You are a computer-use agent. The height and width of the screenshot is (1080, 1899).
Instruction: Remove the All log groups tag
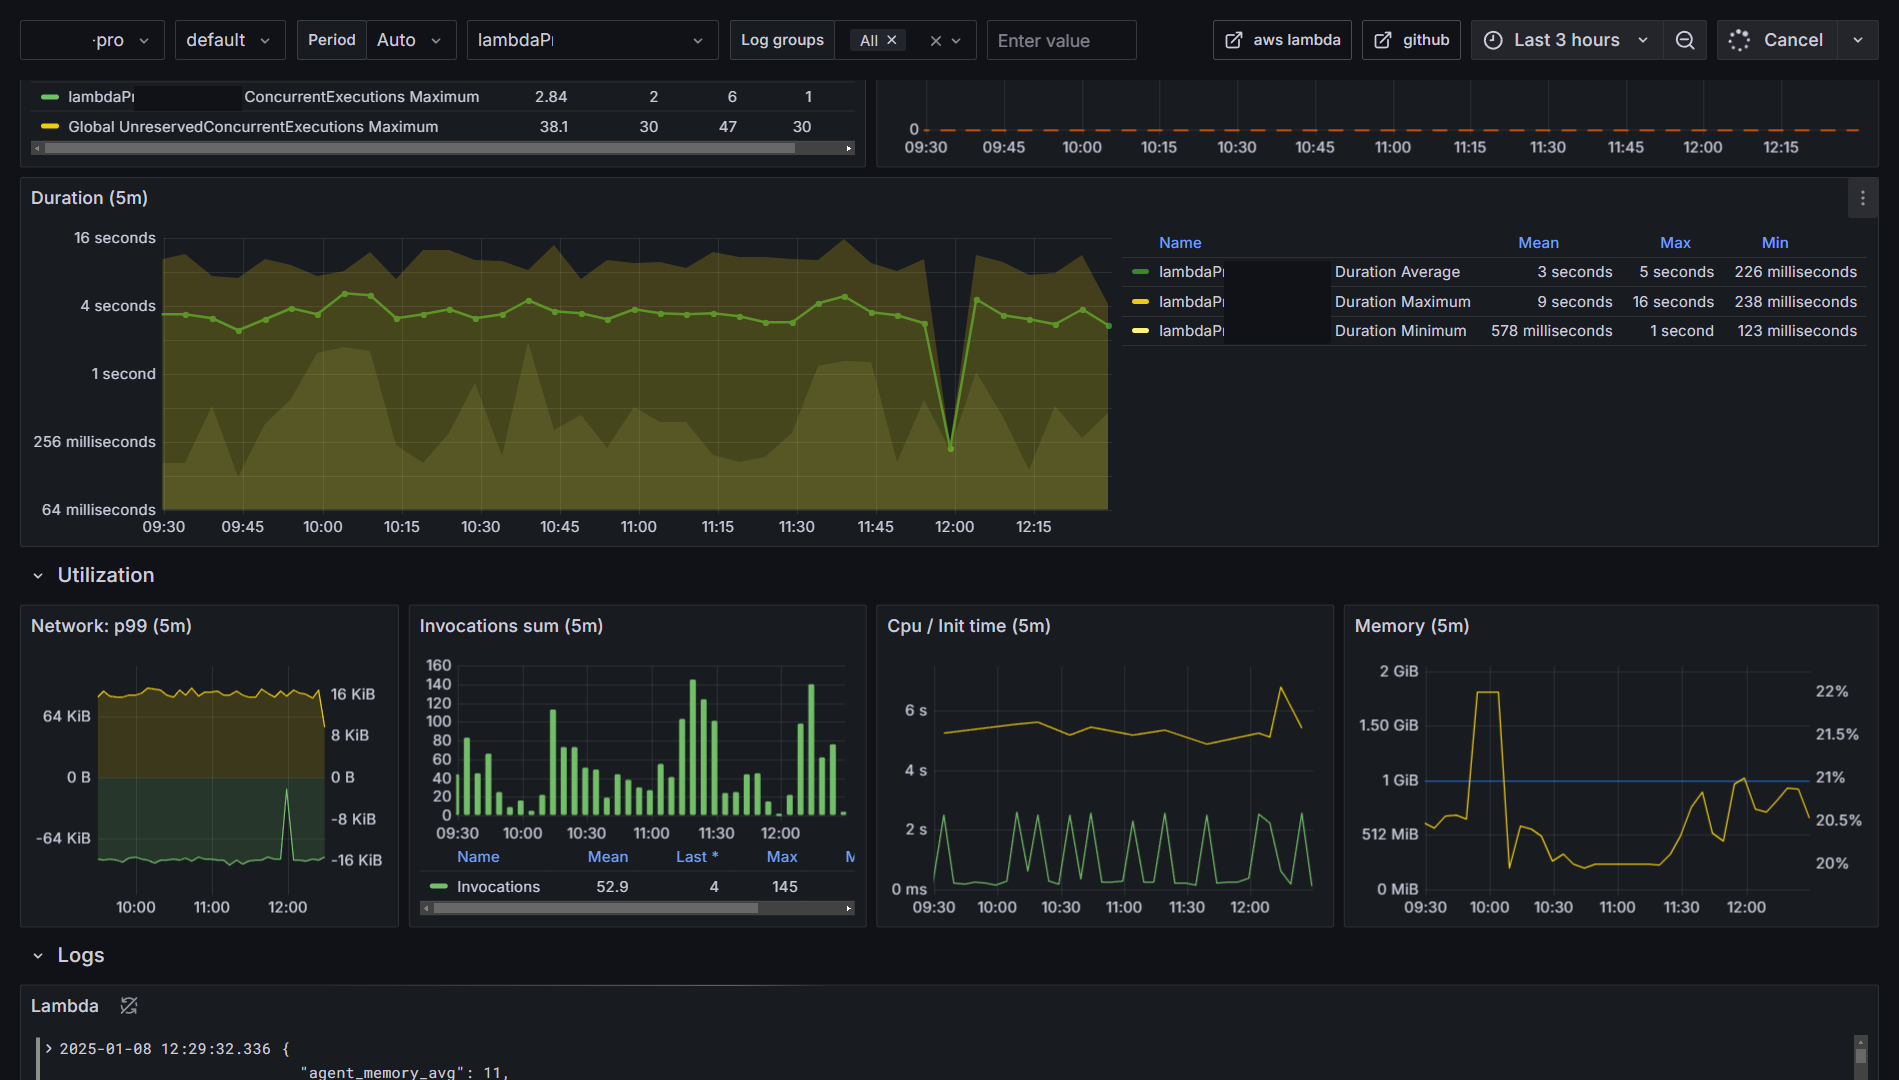(x=892, y=40)
